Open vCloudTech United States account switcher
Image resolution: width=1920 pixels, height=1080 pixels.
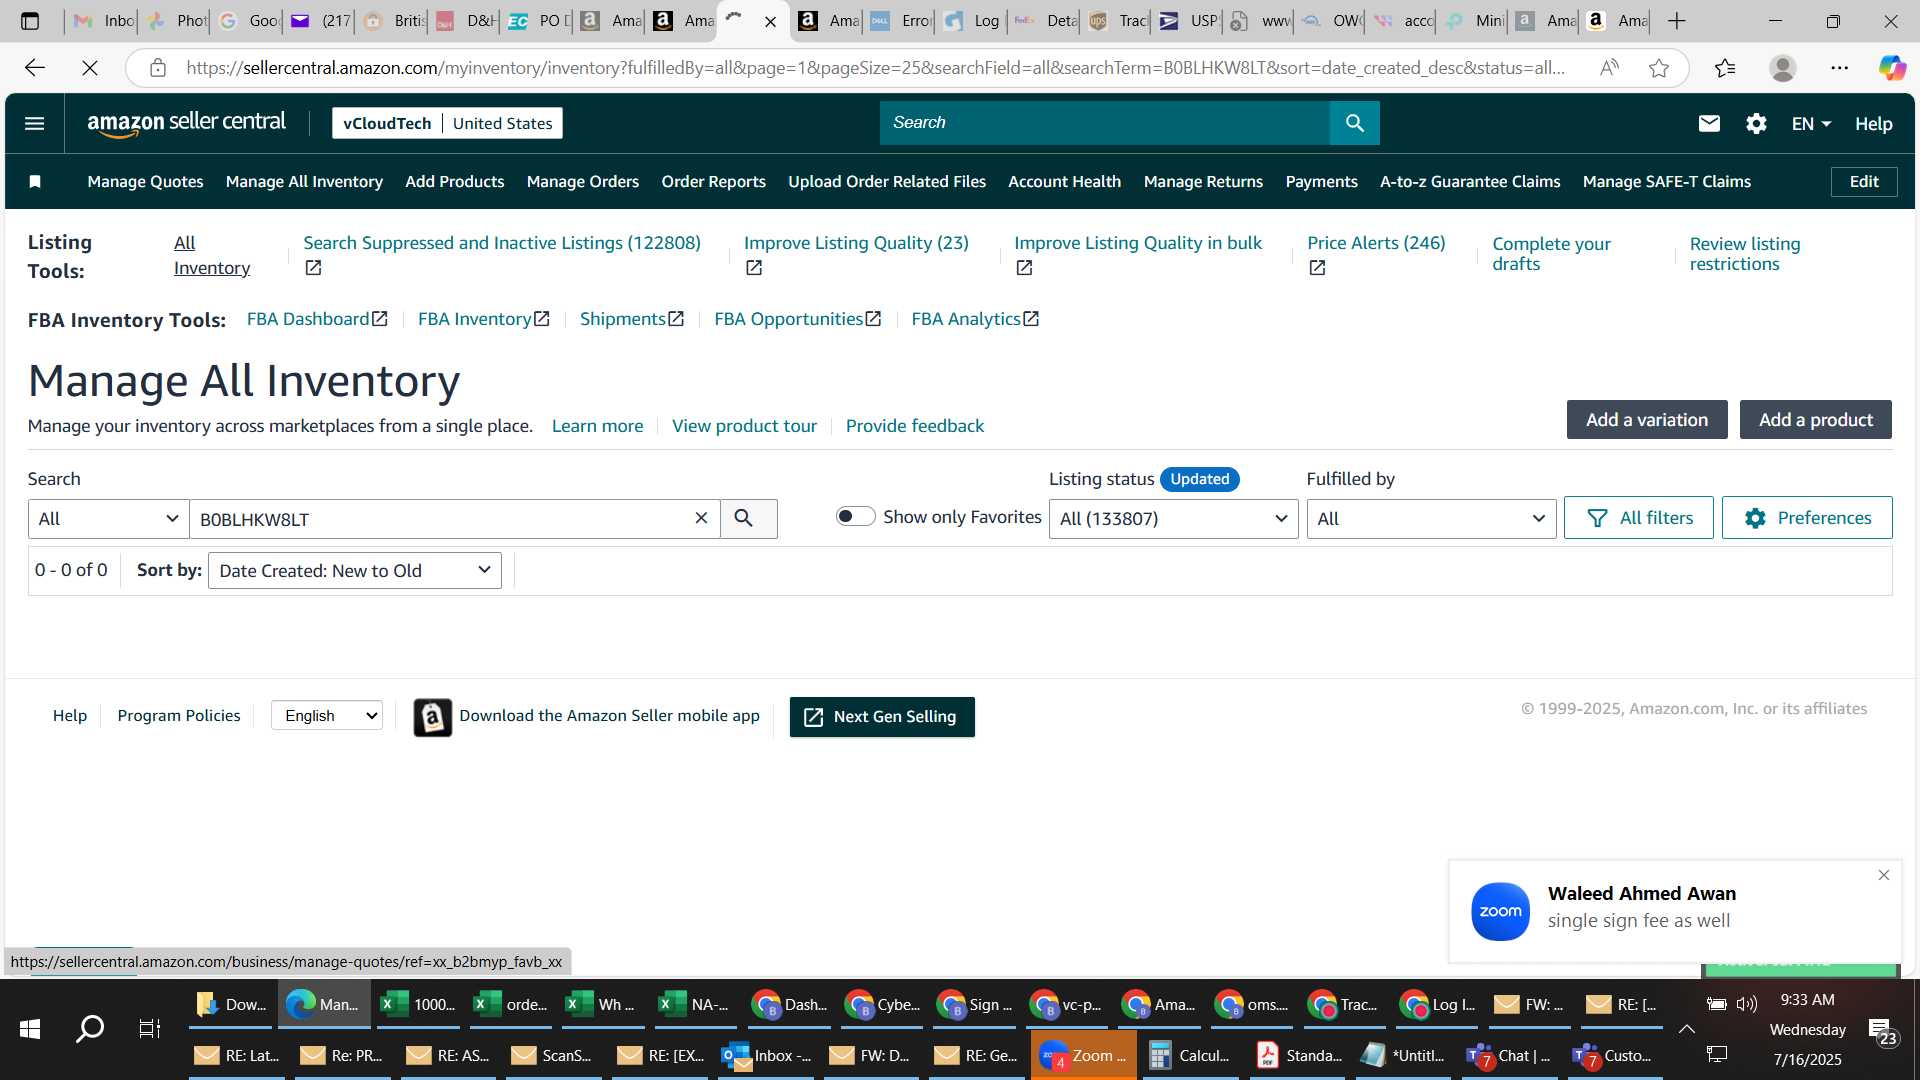click(447, 123)
